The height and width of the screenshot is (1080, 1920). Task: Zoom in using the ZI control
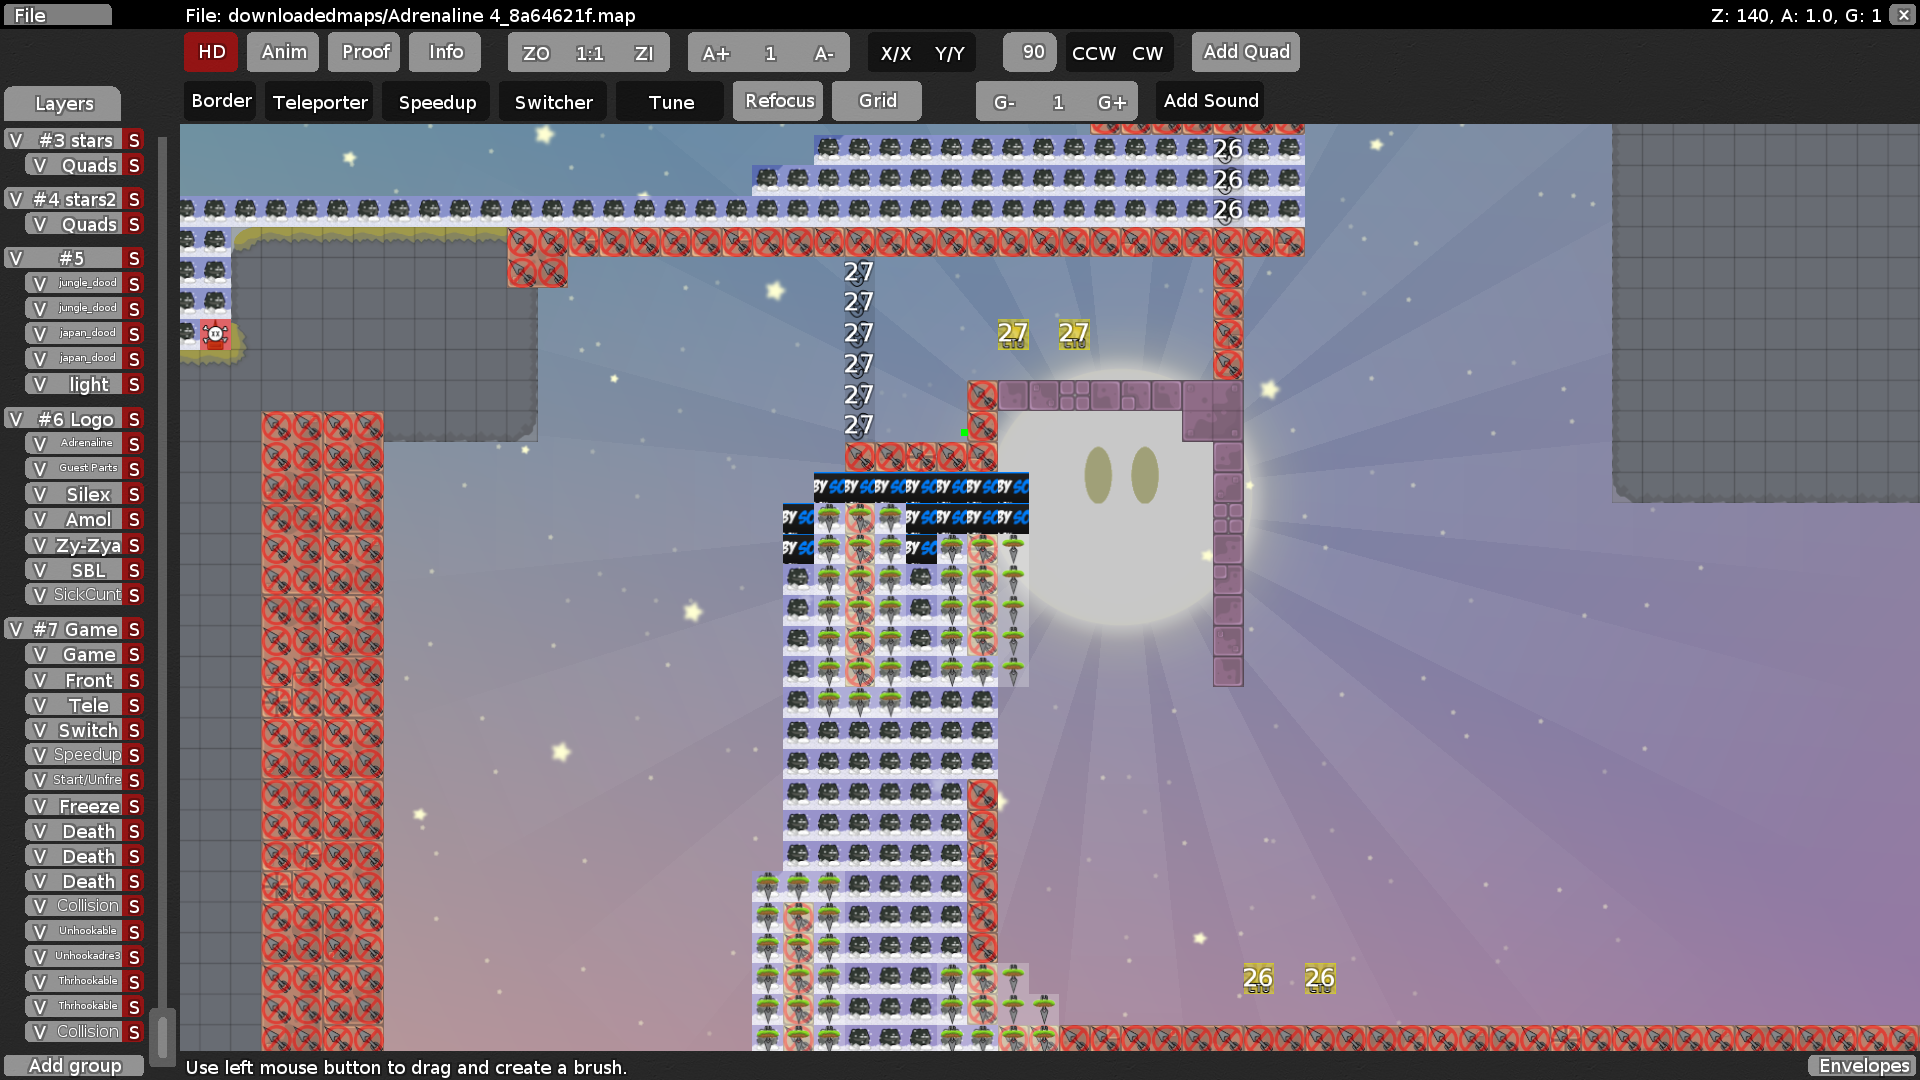pos(645,52)
